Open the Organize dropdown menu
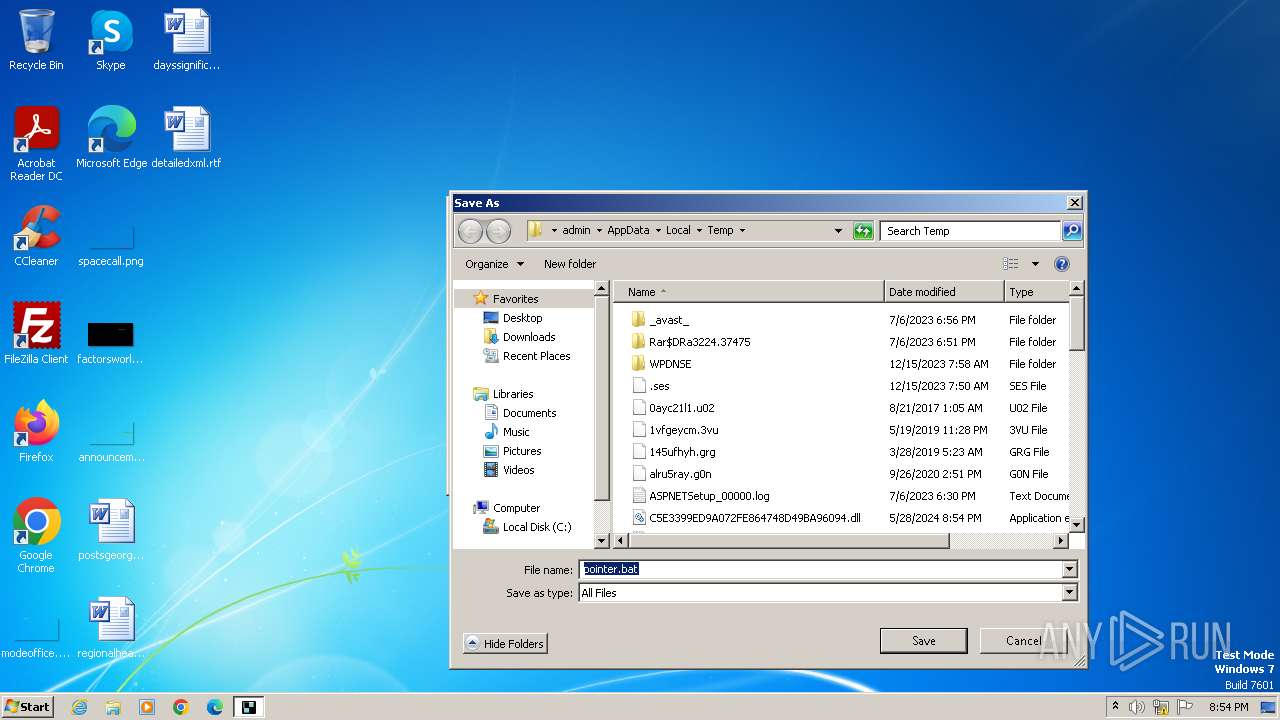The image size is (1280, 720). click(494, 264)
